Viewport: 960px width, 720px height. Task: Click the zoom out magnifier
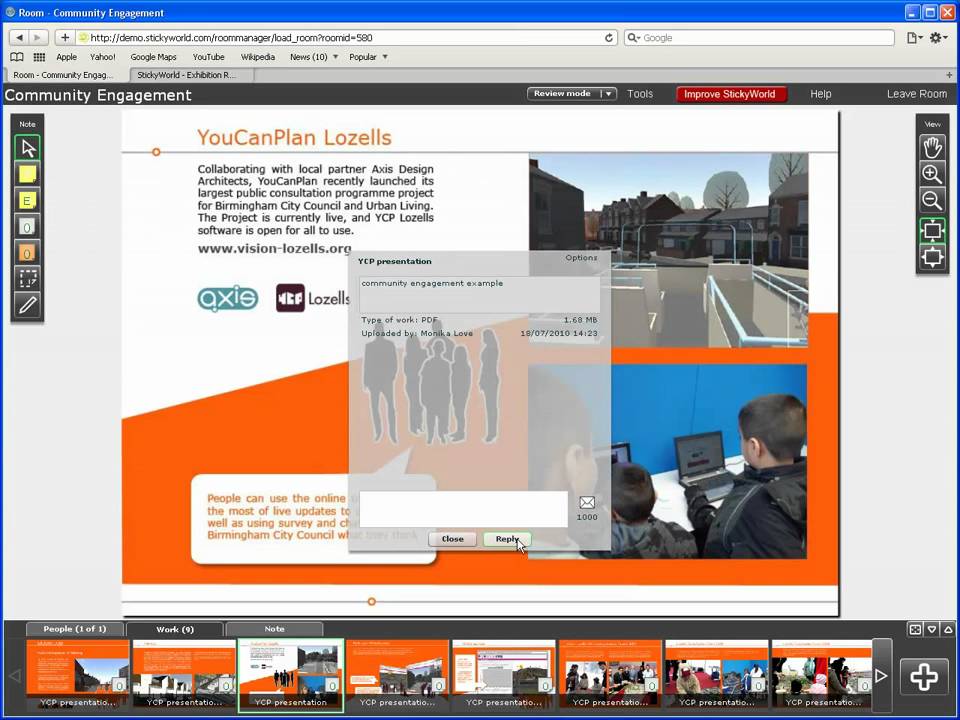[x=932, y=201]
